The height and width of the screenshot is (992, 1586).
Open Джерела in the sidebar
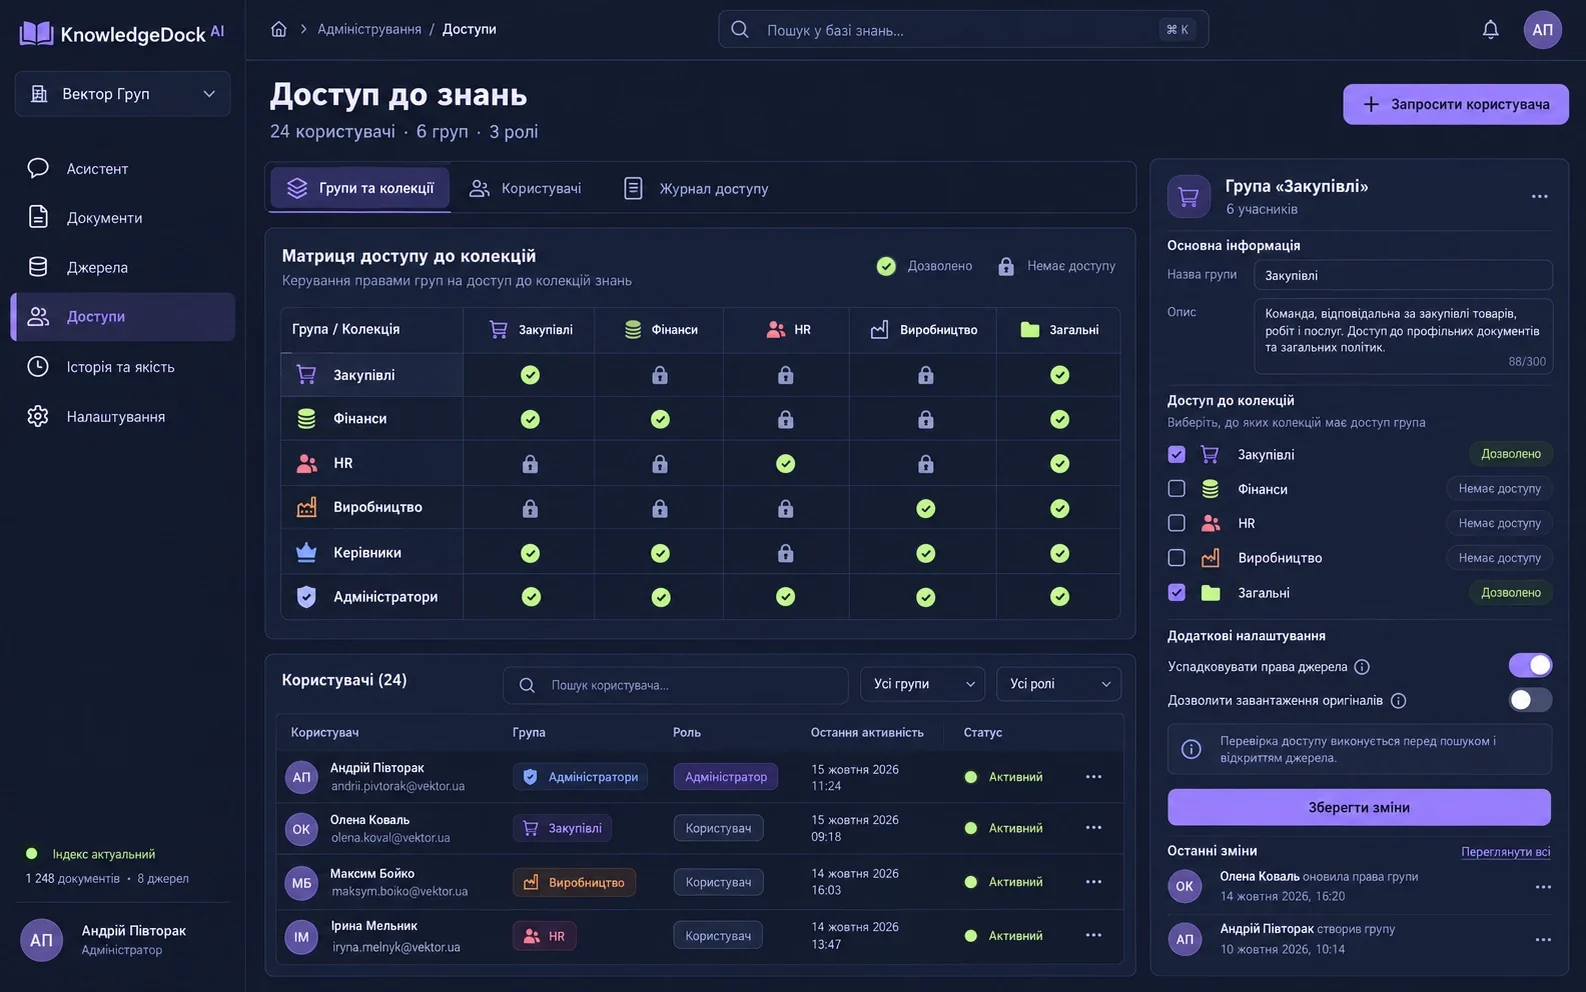click(x=123, y=267)
